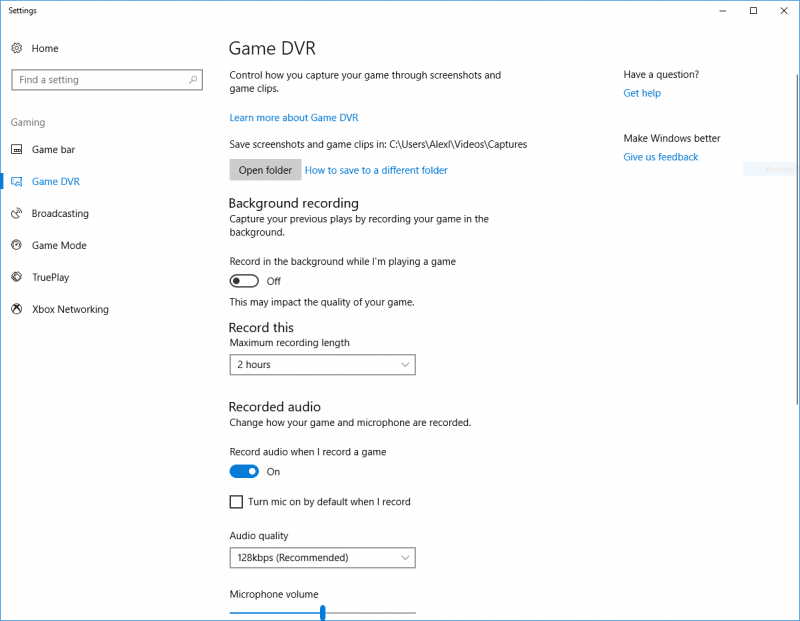This screenshot has width=800, height=621.
Task: Click Give us feedback link
Action: coord(661,157)
